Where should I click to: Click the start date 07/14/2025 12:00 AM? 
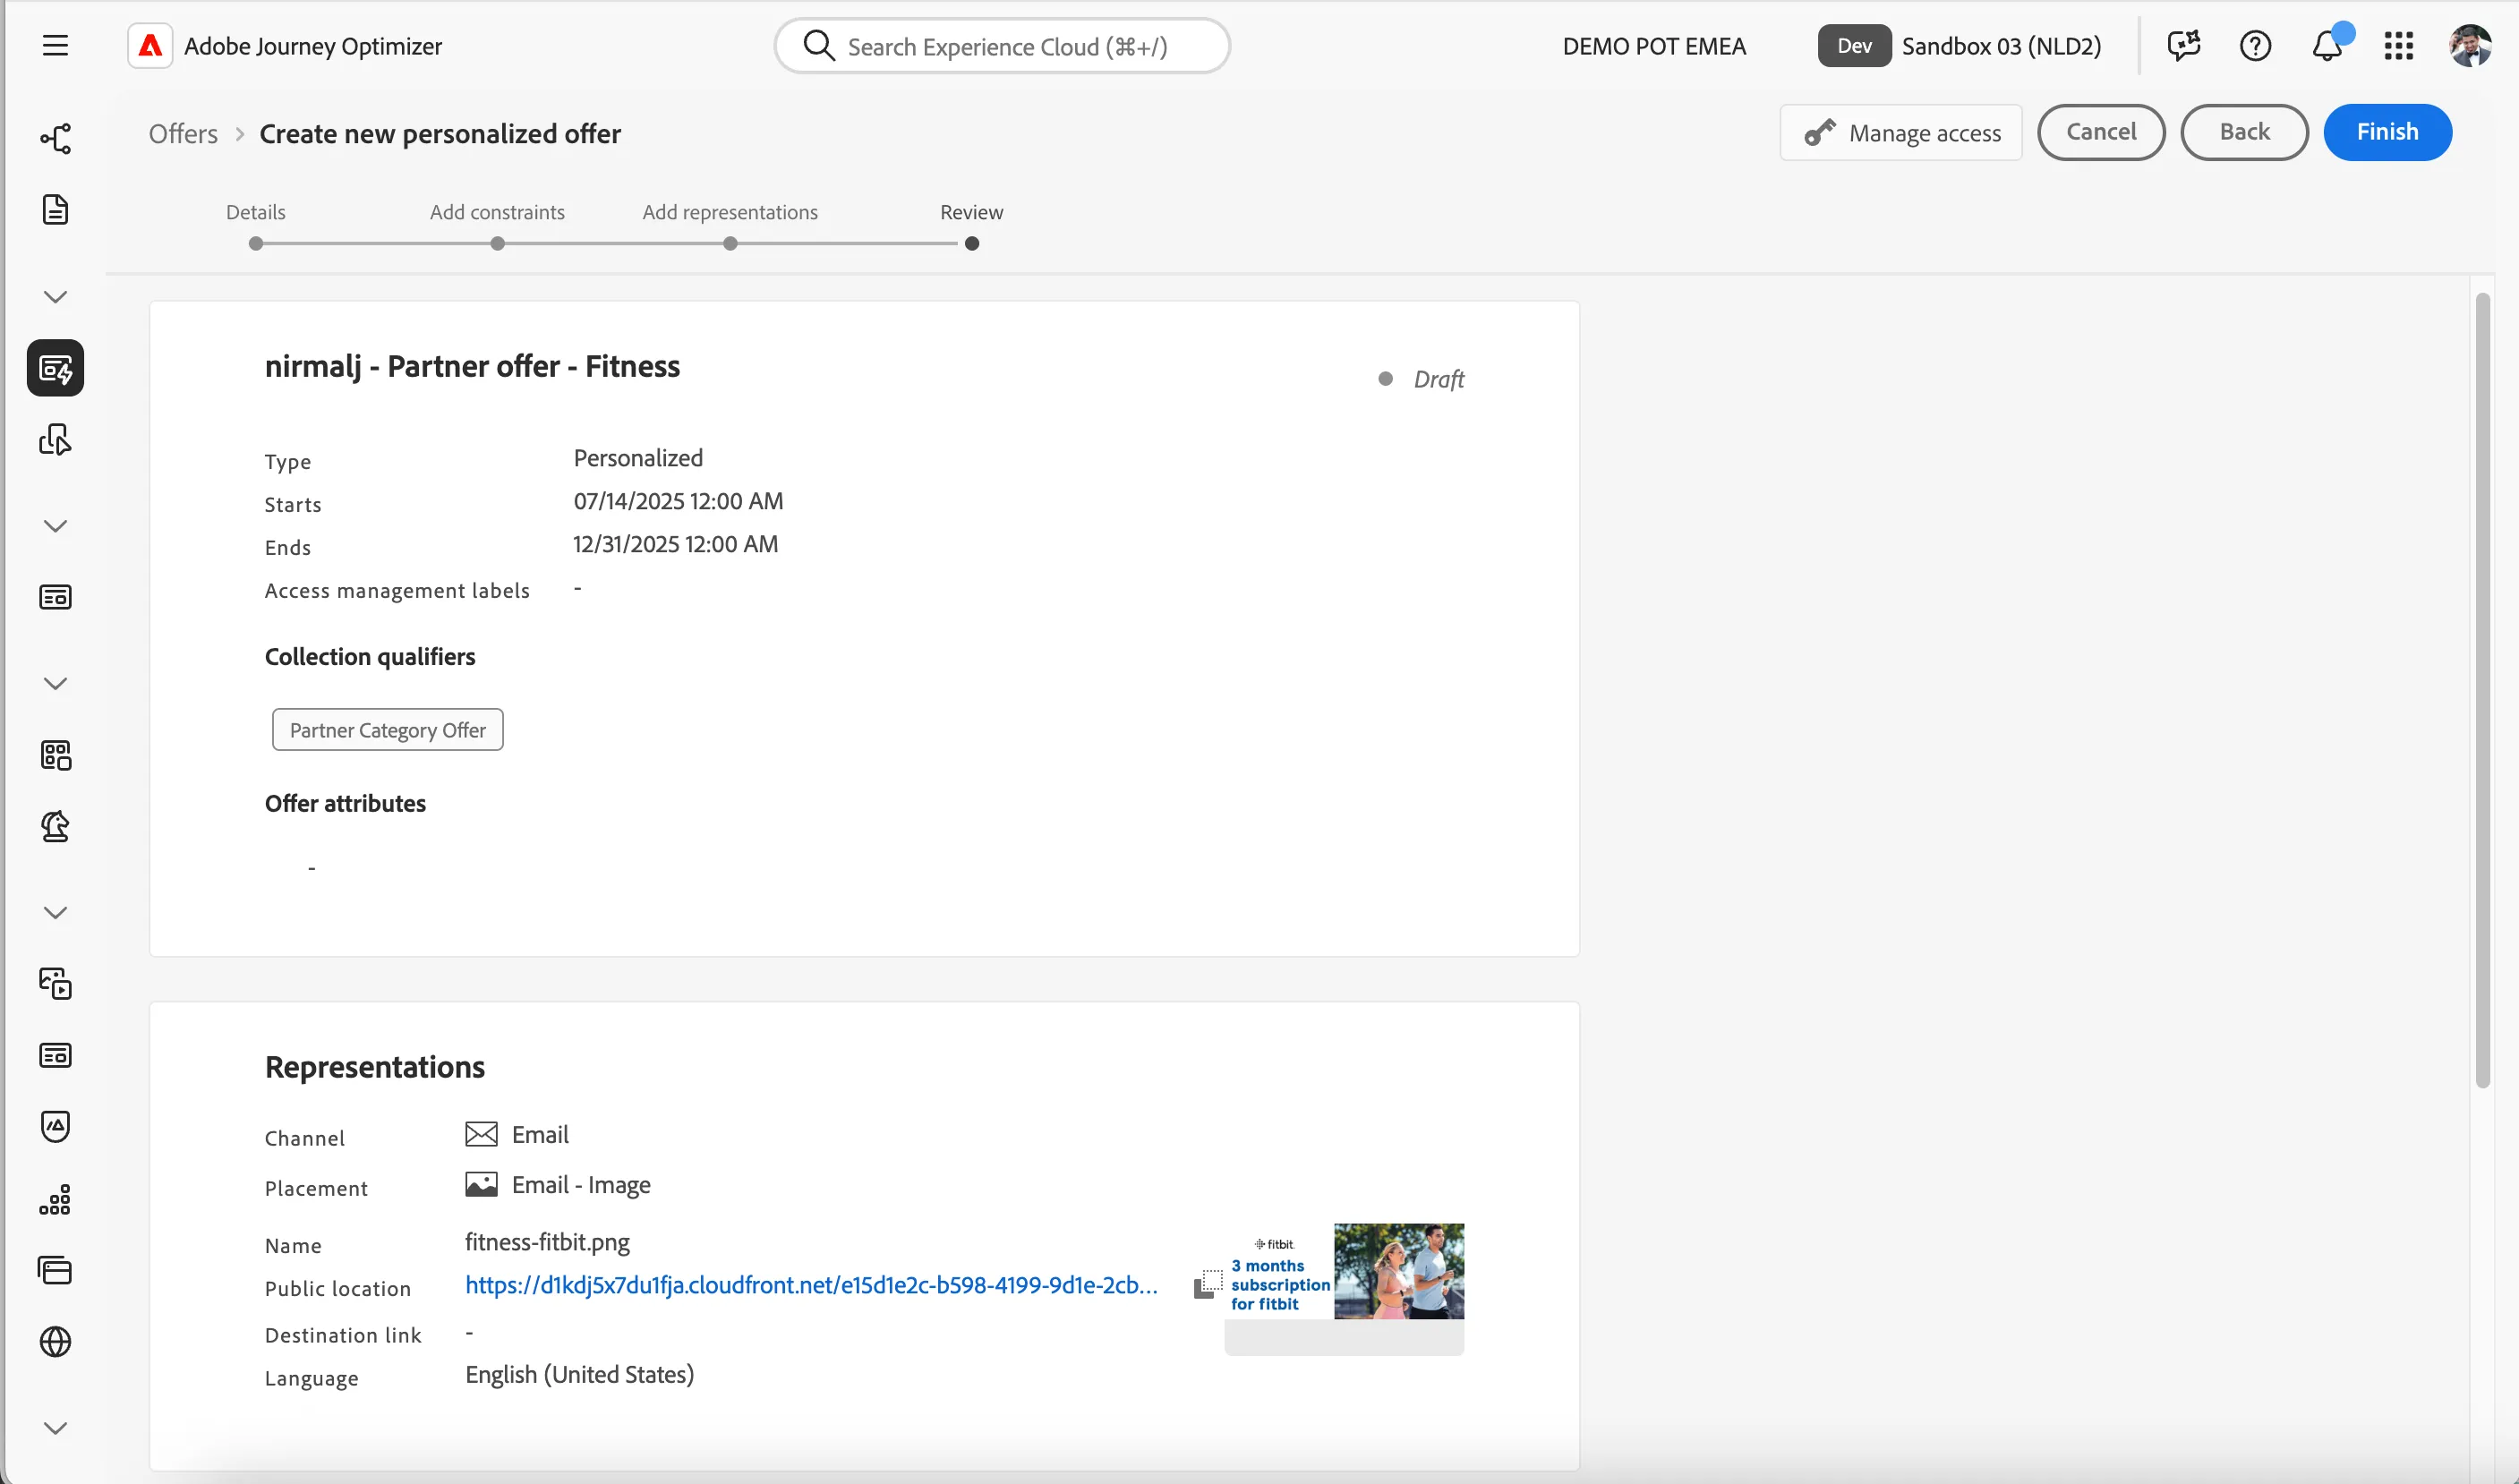pyautogui.click(x=678, y=501)
